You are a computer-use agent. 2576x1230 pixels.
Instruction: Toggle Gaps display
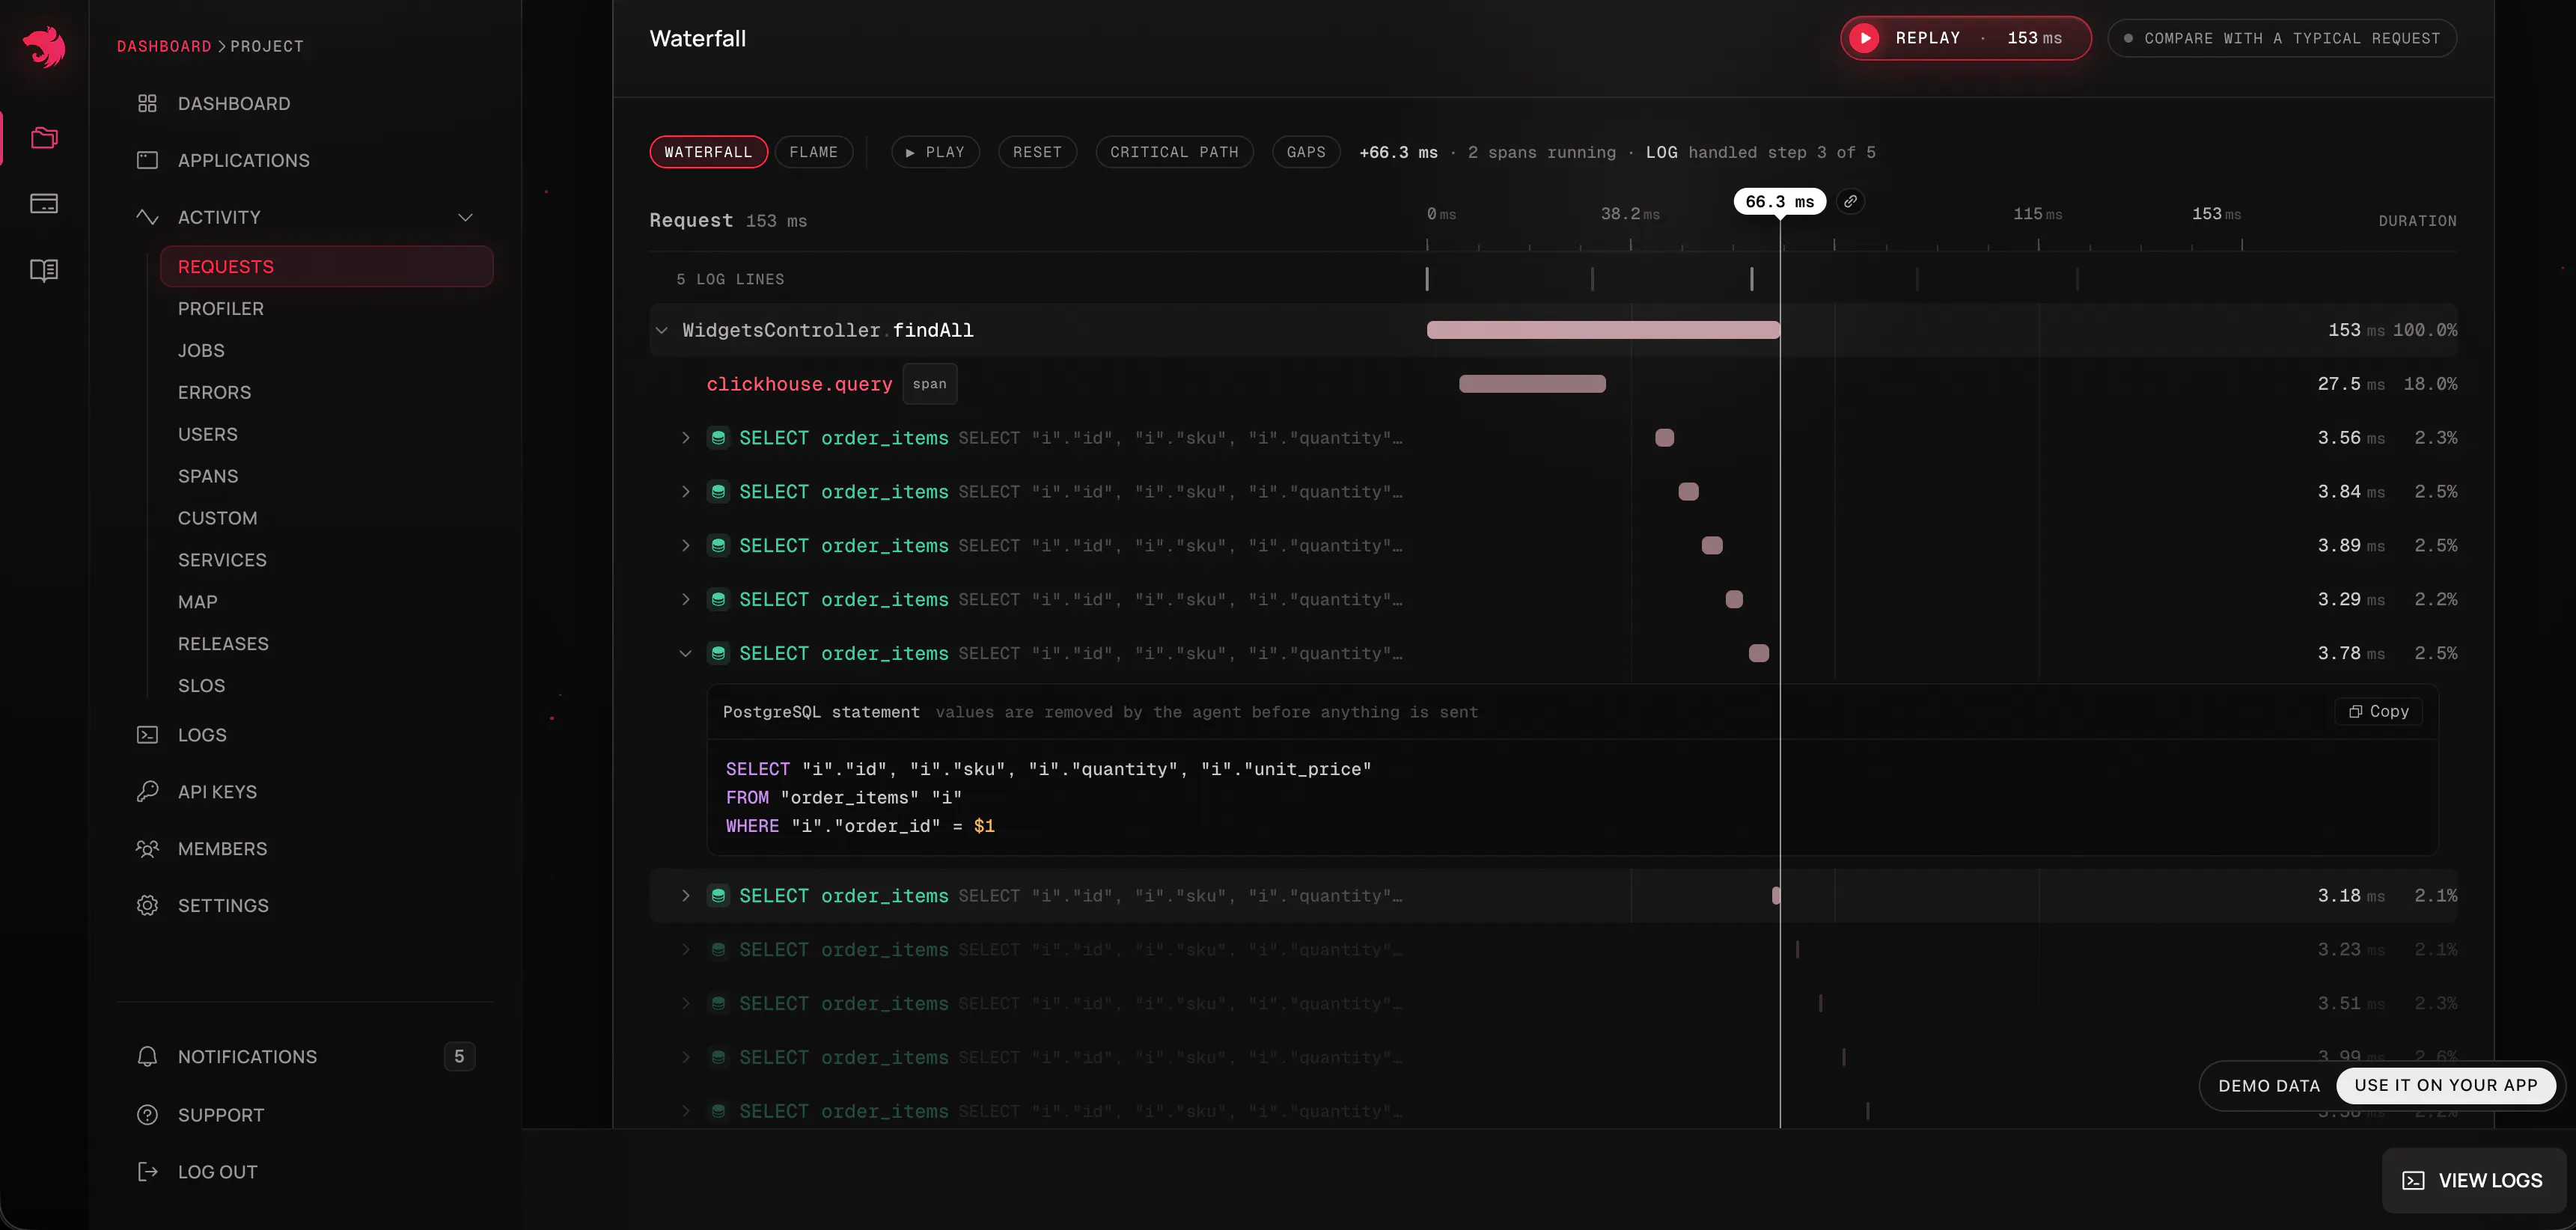[1306, 152]
